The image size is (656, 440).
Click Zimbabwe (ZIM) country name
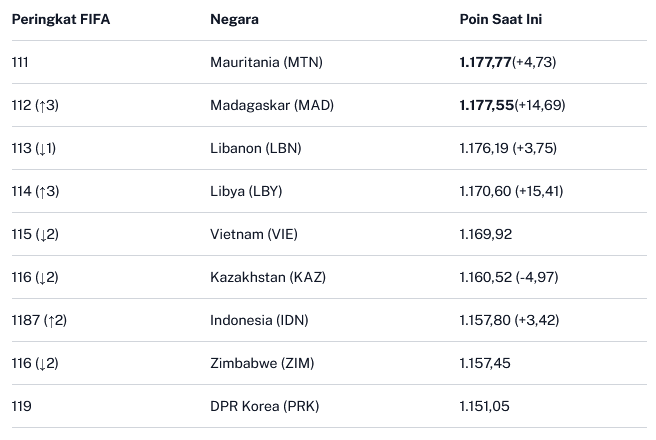tap(260, 363)
